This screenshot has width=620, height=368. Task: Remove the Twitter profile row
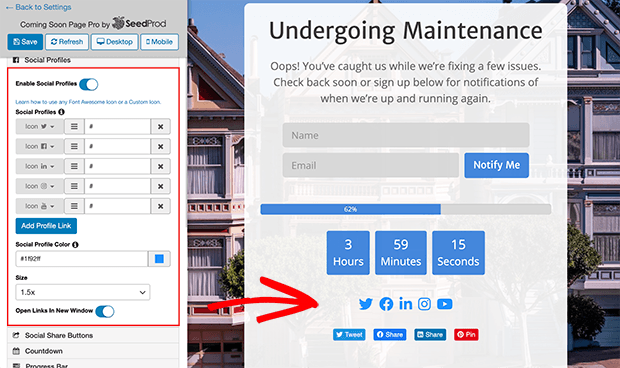[x=161, y=126]
